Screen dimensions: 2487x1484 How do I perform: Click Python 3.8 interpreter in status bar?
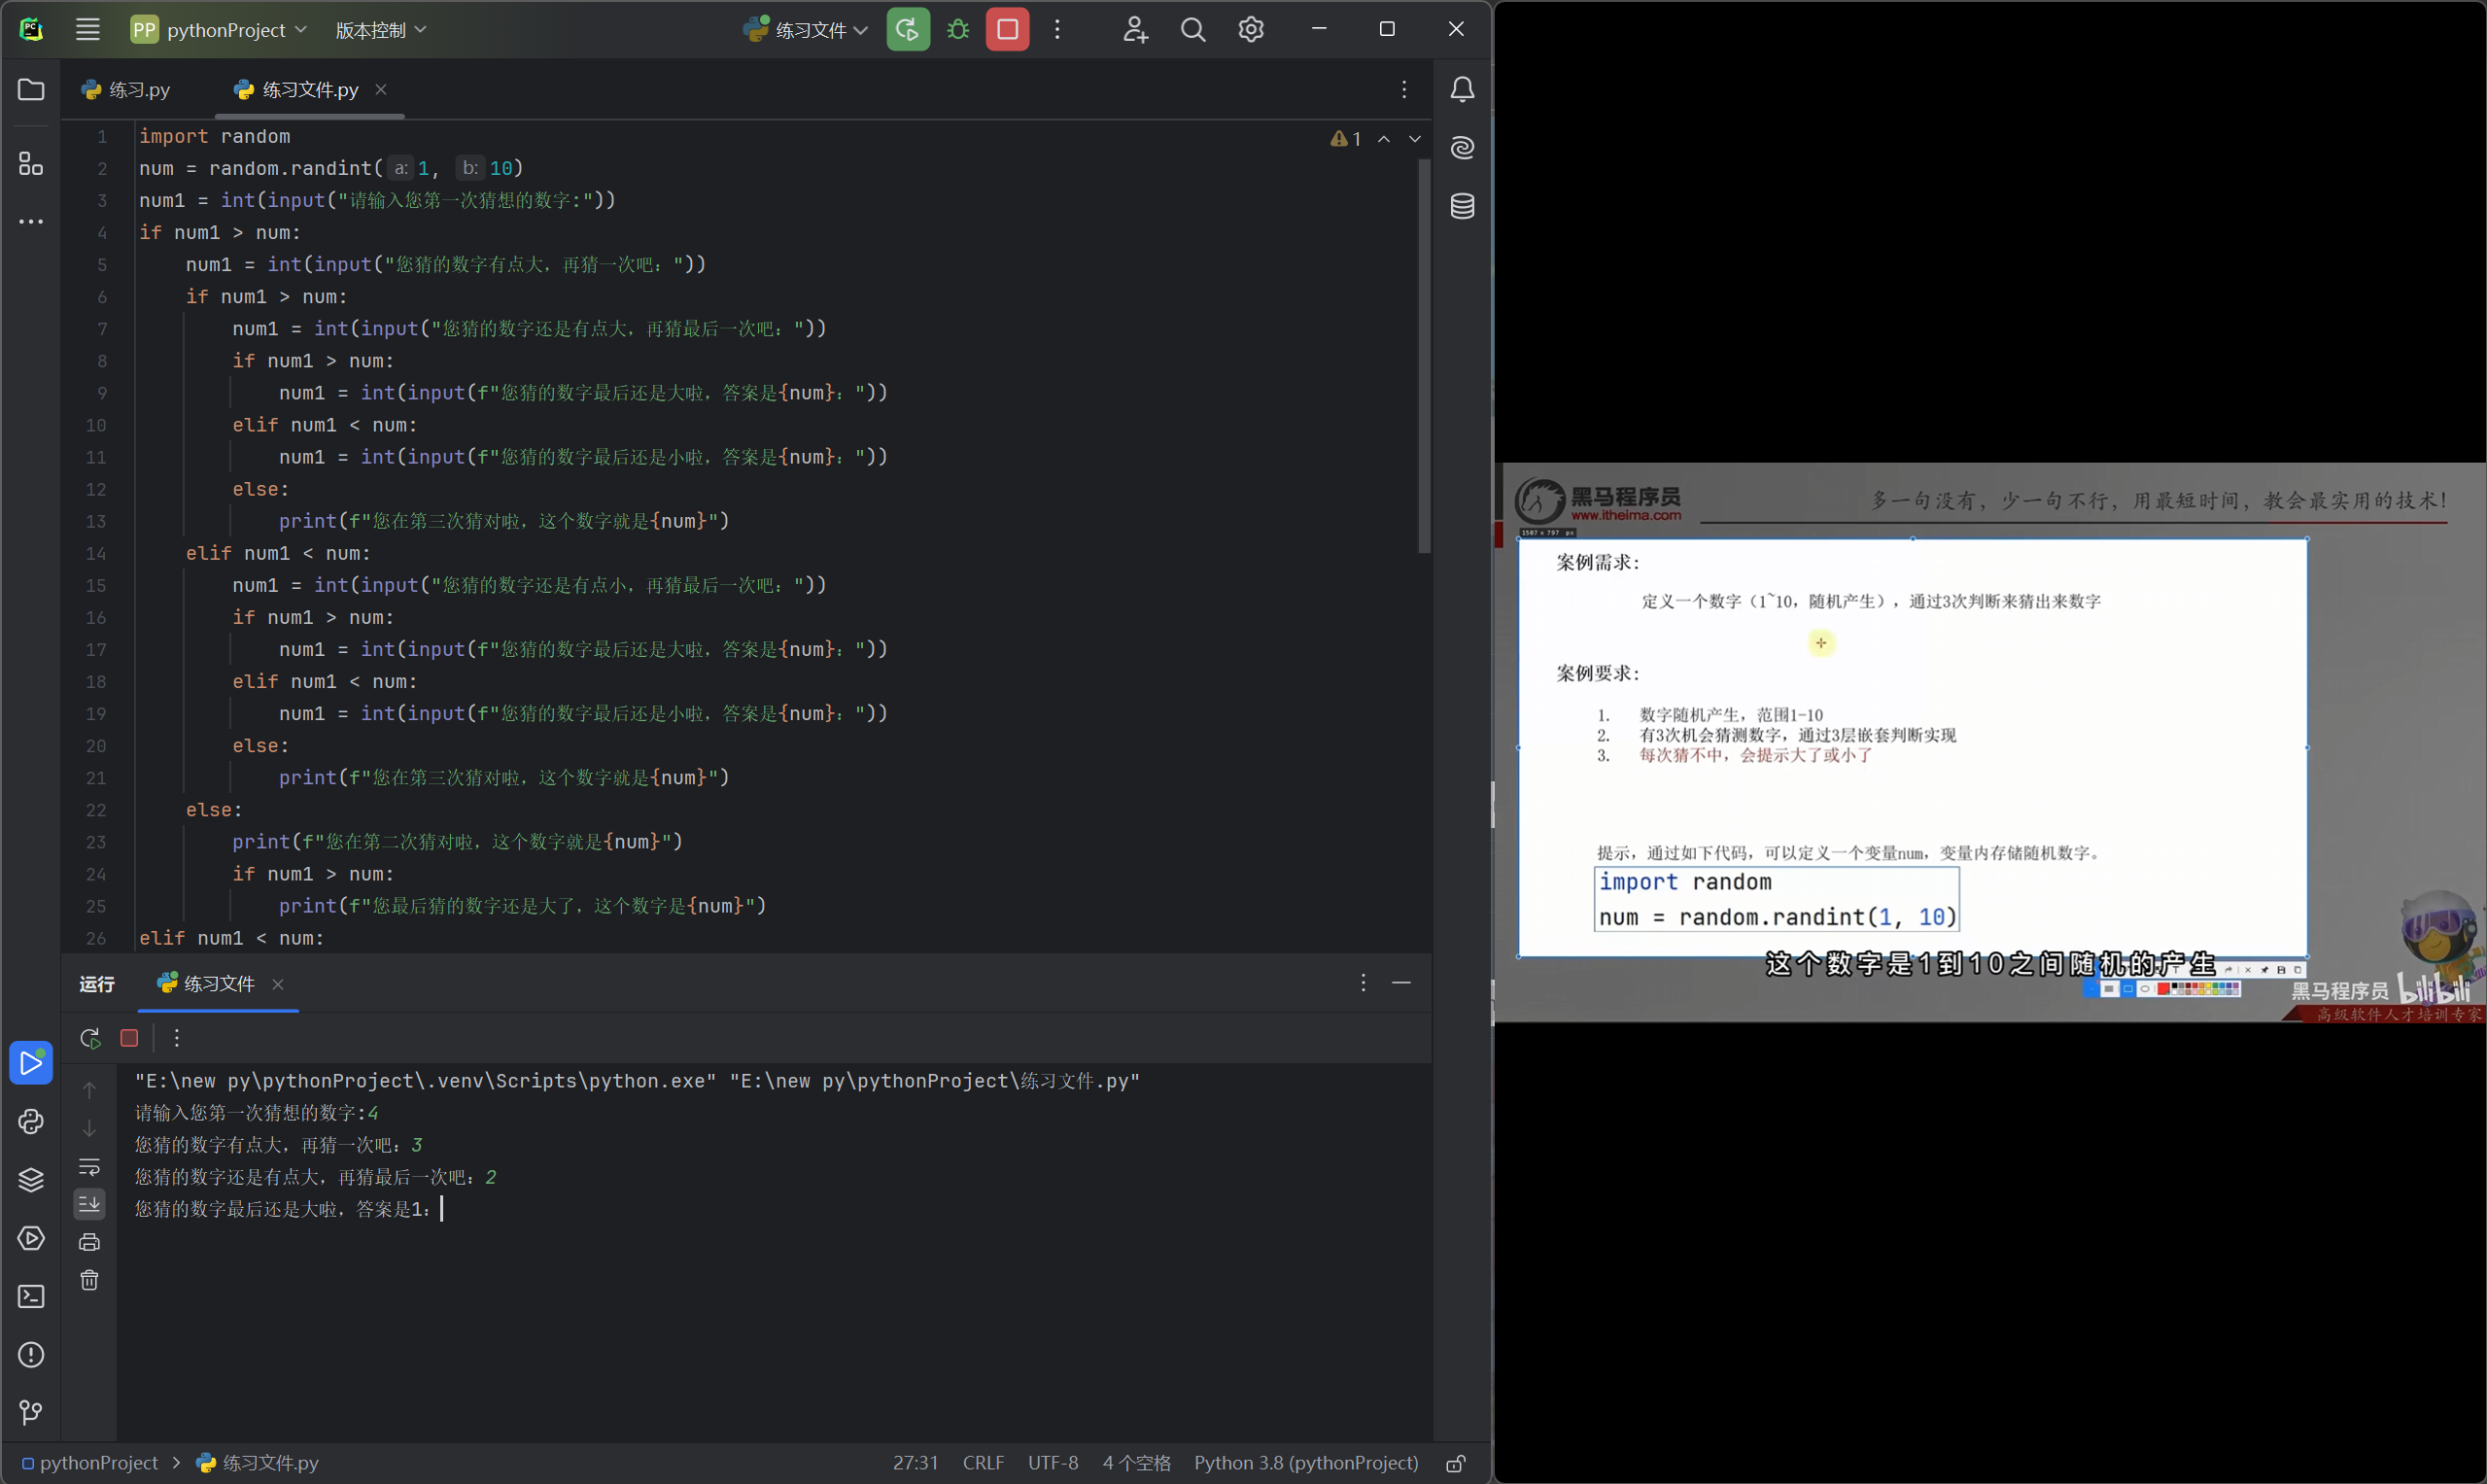[1305, 1463]
